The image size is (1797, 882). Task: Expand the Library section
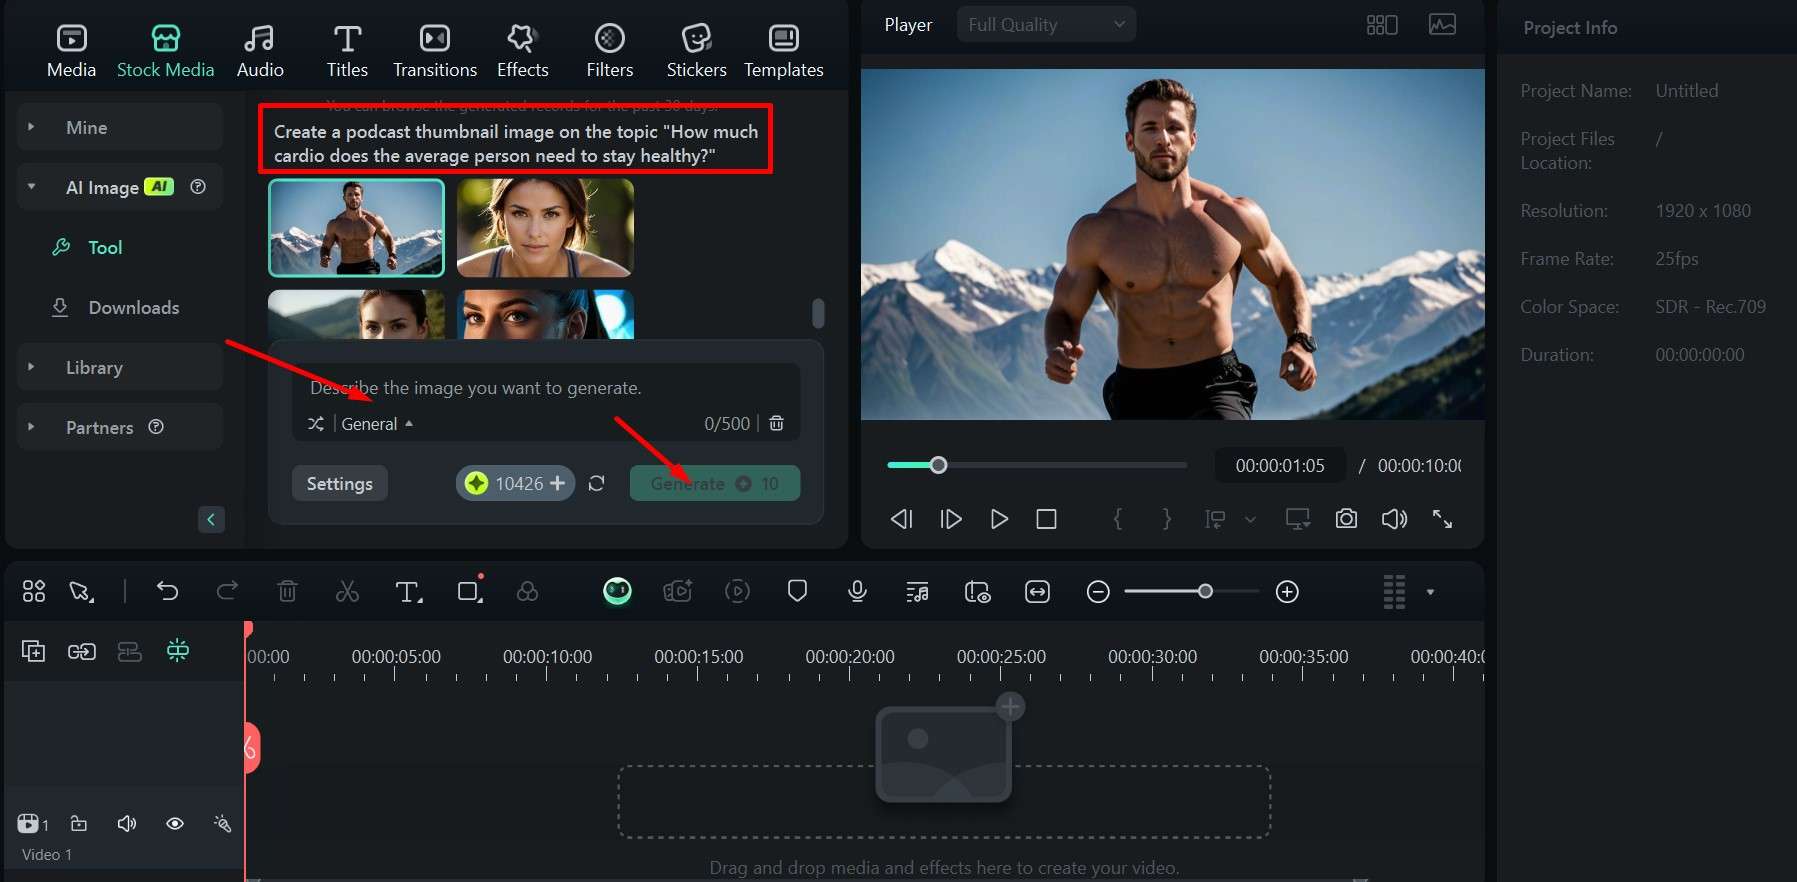(119, 367)
